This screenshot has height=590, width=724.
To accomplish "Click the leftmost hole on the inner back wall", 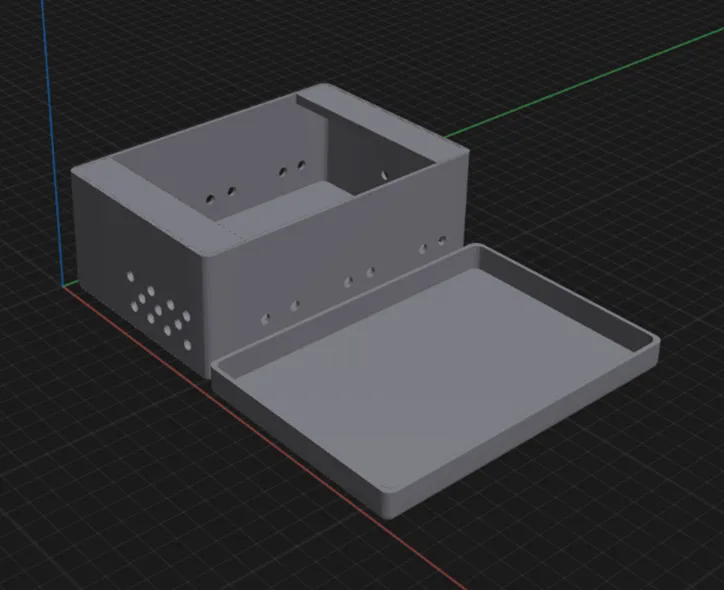I will (209, 200).
